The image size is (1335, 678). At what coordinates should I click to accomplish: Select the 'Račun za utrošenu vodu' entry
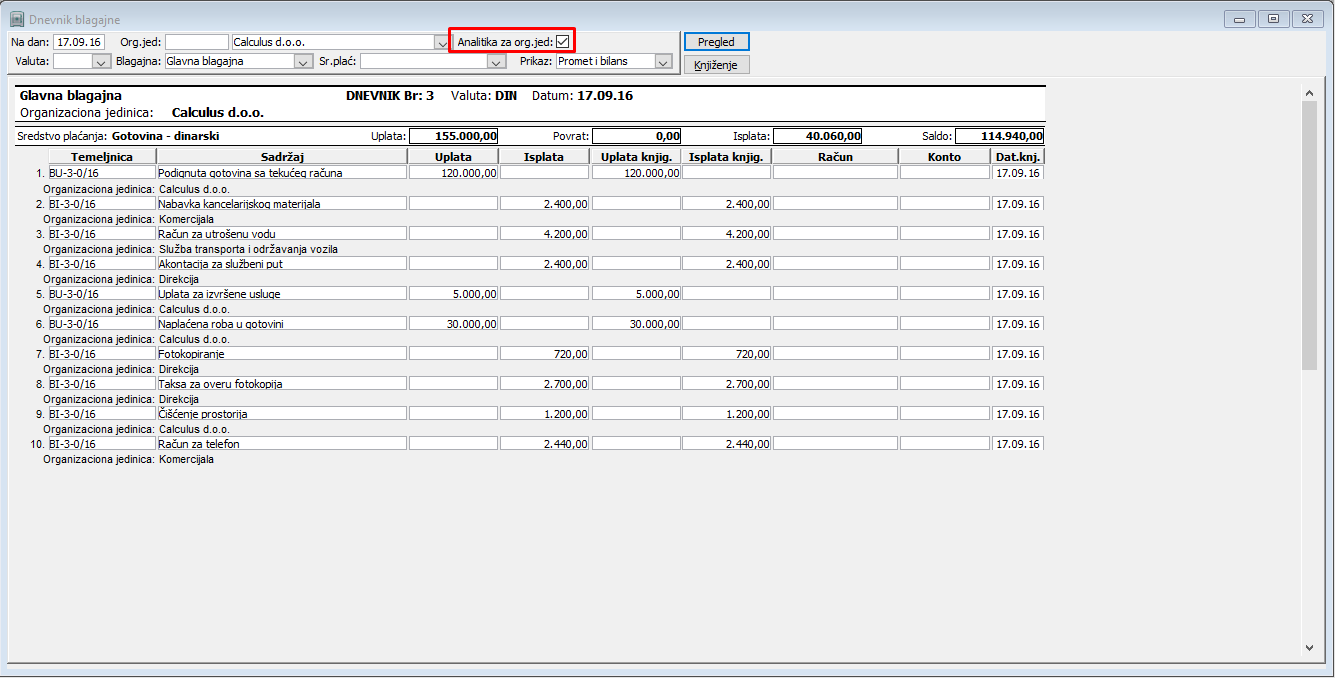(281, 233)
